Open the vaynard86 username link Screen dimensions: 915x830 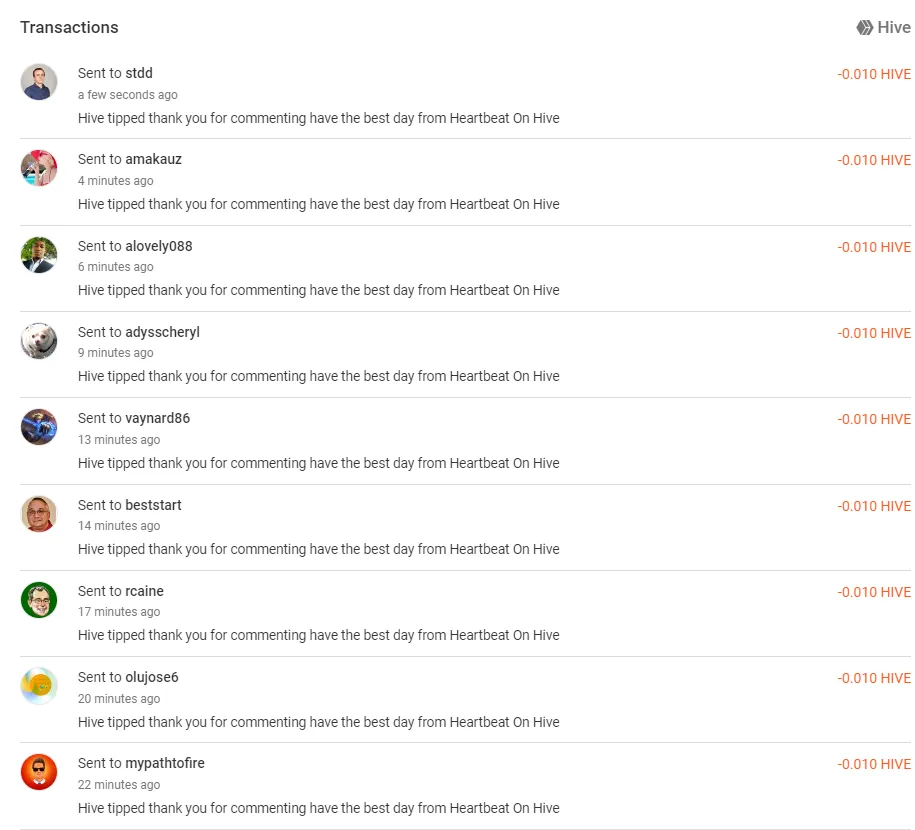[158, 419]
